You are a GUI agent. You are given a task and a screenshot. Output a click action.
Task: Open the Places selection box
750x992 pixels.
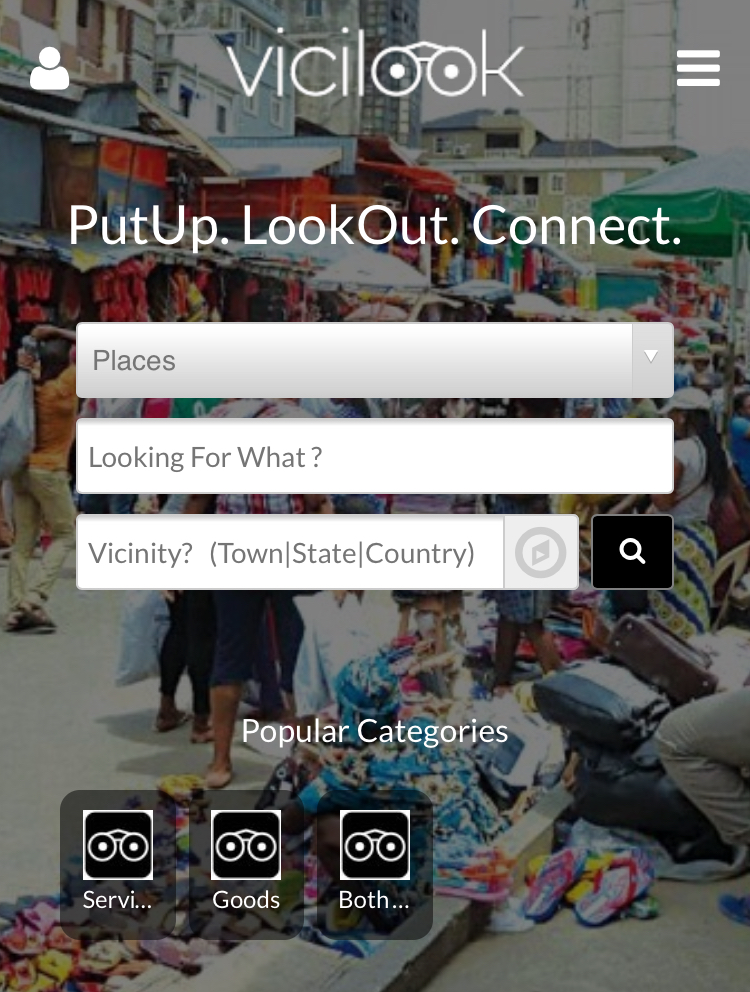(375, 360)
